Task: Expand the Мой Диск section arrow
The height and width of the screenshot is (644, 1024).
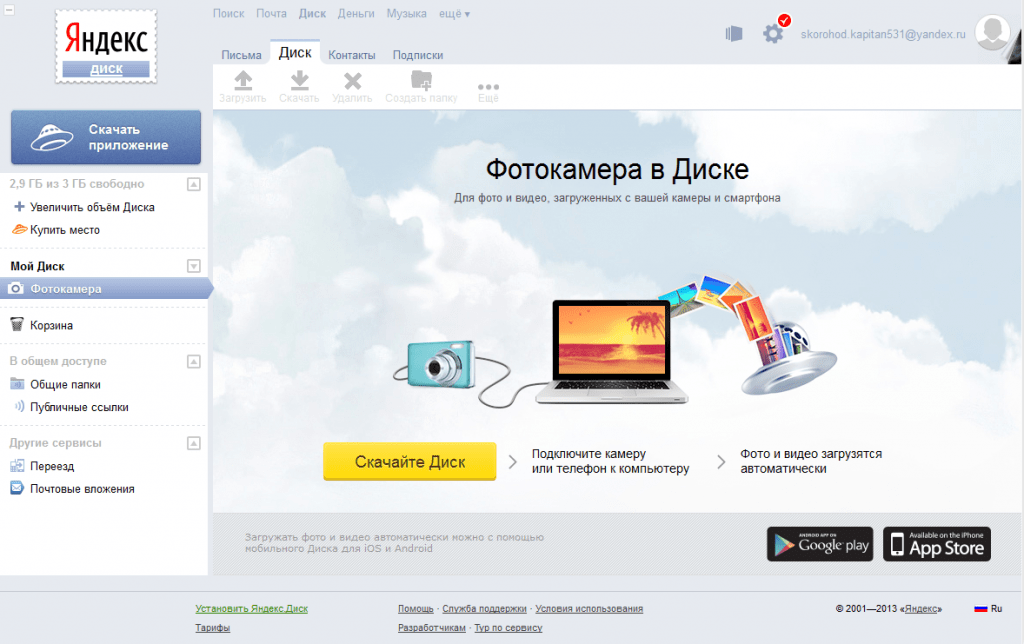Action: pyautogui.click(x=194, y=266)
